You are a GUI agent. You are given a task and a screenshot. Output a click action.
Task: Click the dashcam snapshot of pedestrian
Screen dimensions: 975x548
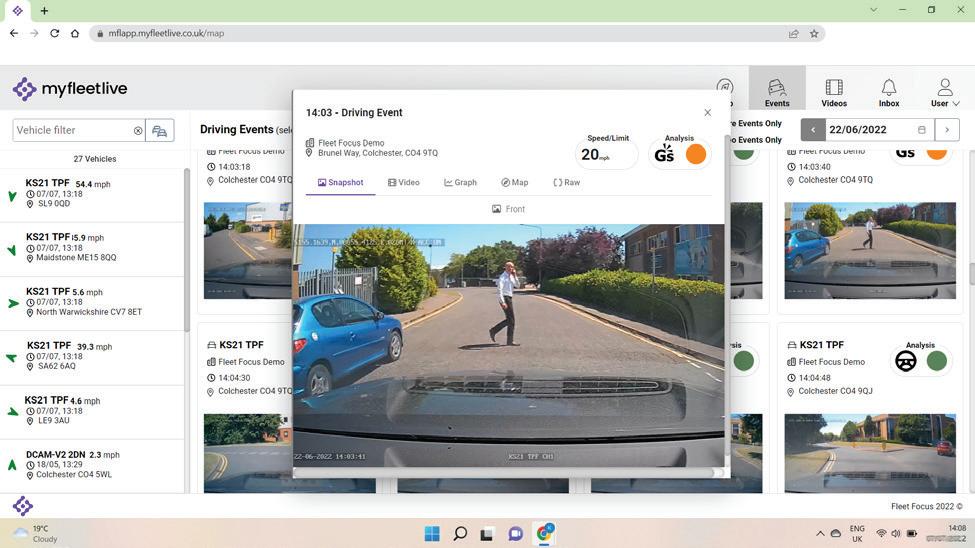coord(508,345)
